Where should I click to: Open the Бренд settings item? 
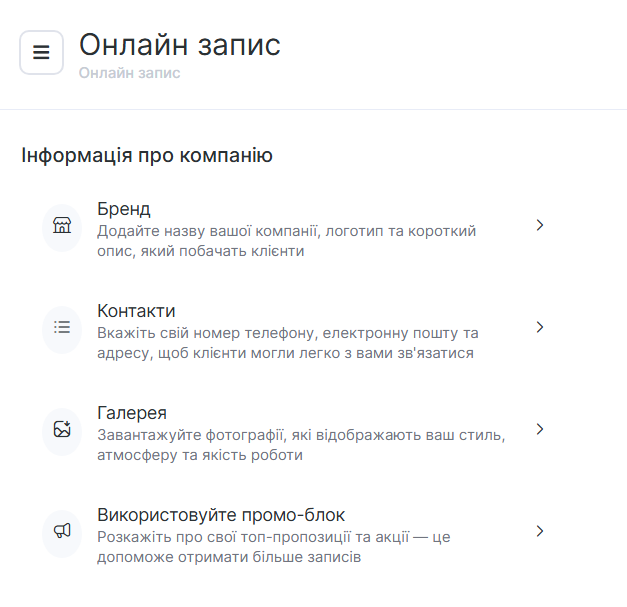coord(124,209)
